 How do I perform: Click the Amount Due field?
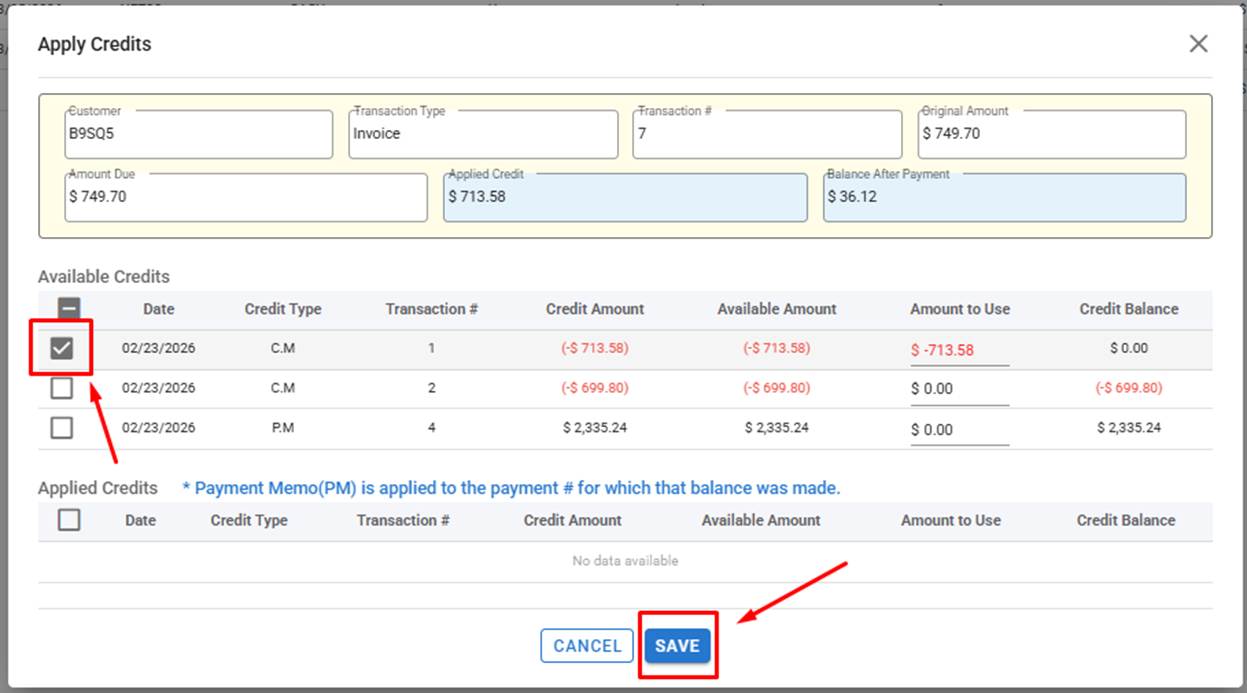click(x=245, y=197)
